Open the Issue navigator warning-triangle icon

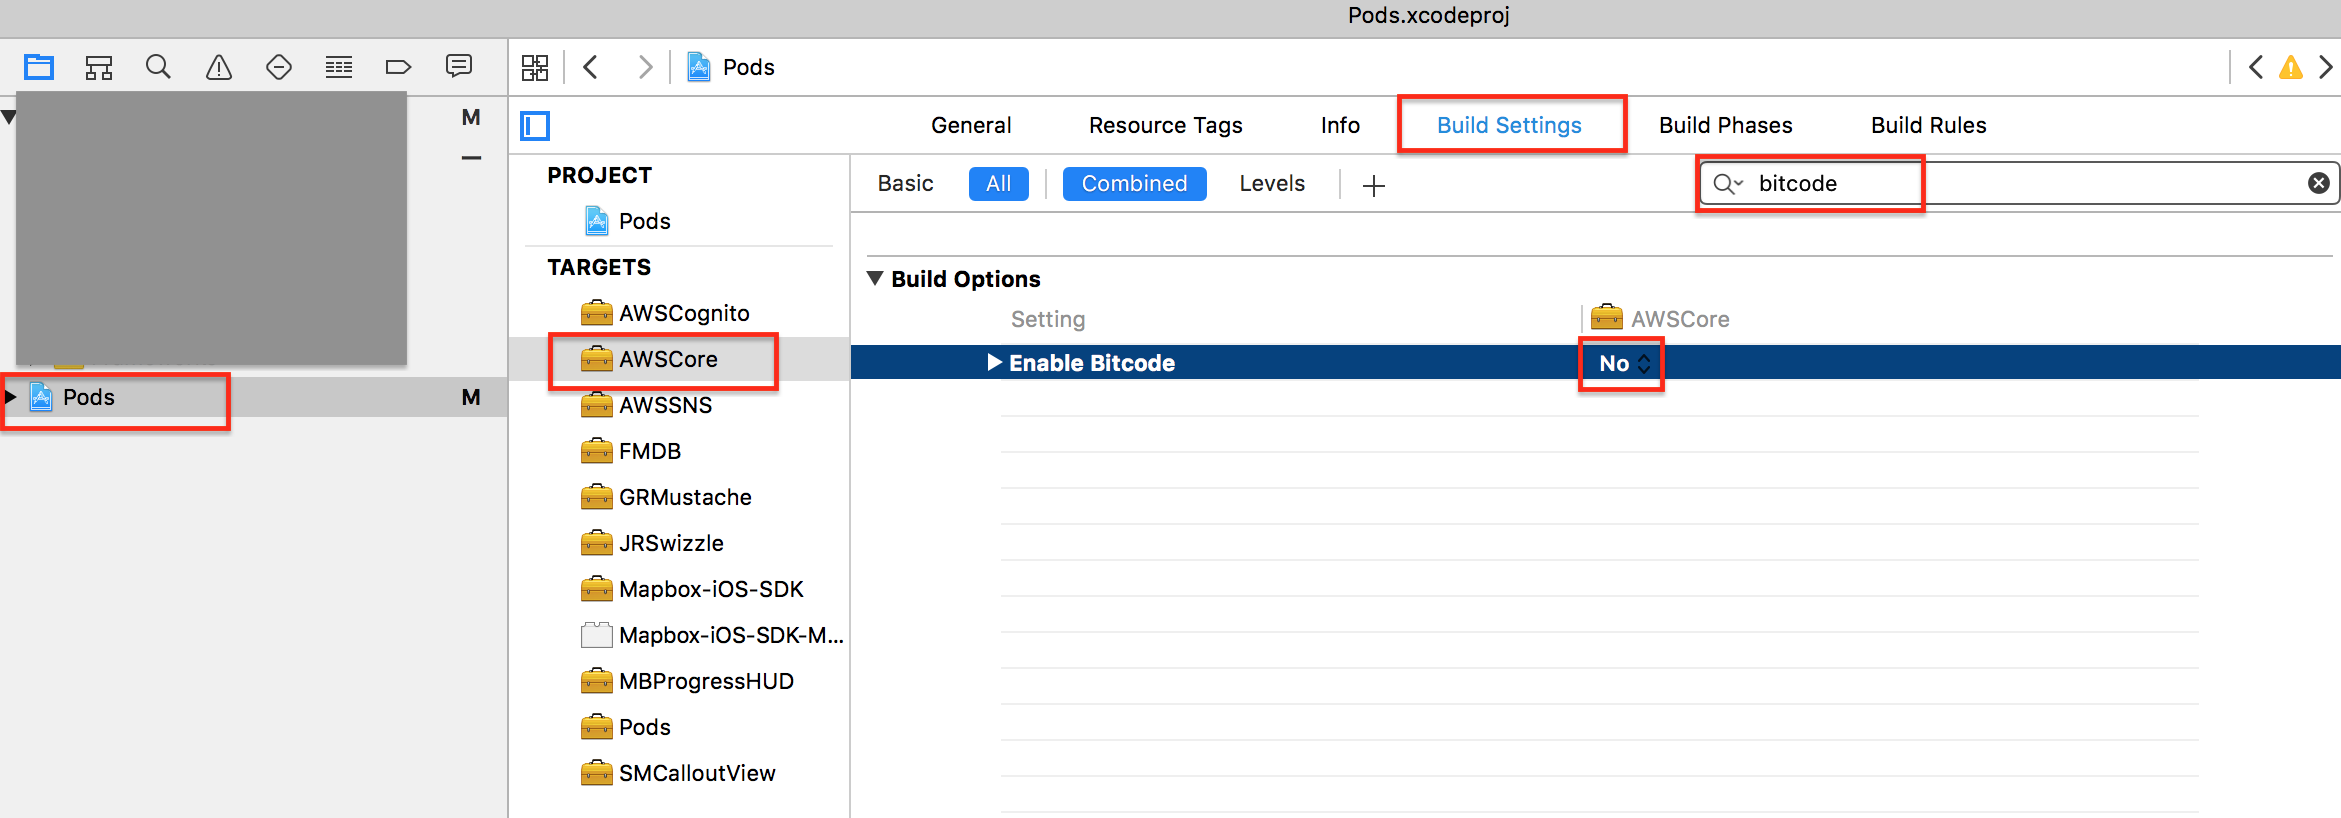click(219, 67)
